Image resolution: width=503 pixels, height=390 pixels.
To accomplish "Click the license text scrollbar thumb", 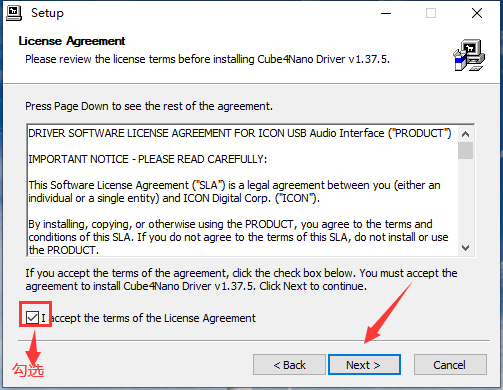I will click(465, 150).
